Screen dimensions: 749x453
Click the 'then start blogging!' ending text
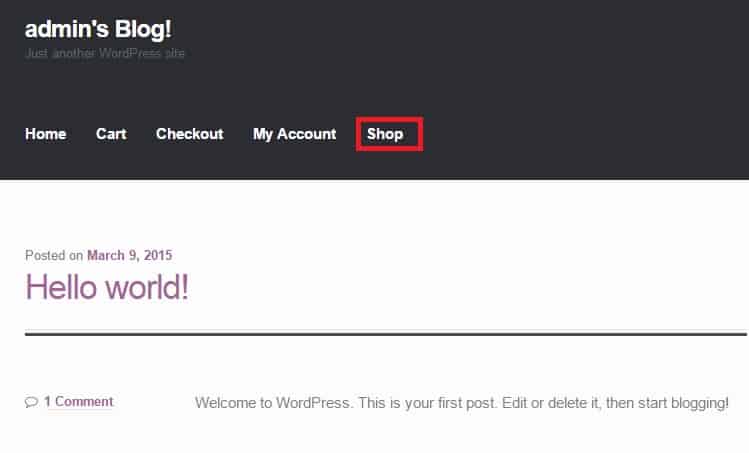pyautogui.click(x=667, y=403)
